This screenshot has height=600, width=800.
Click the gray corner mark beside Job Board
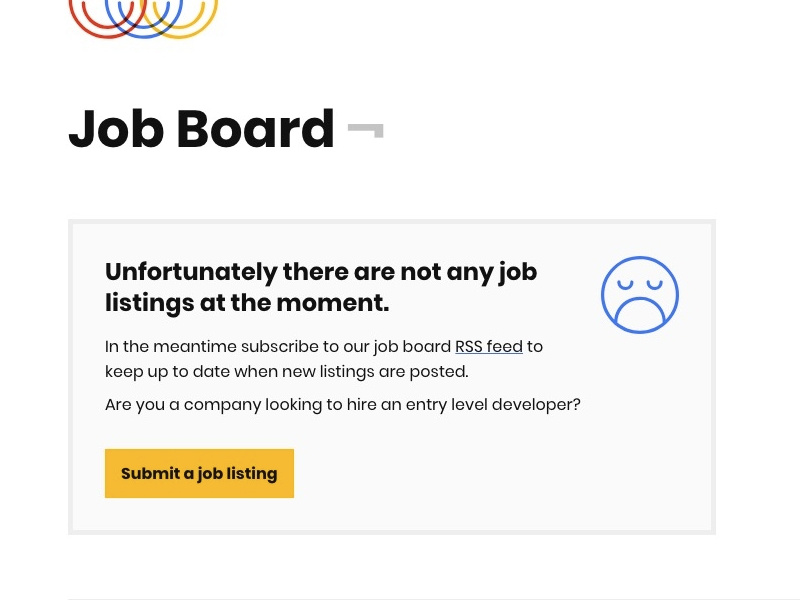[365, 130]
